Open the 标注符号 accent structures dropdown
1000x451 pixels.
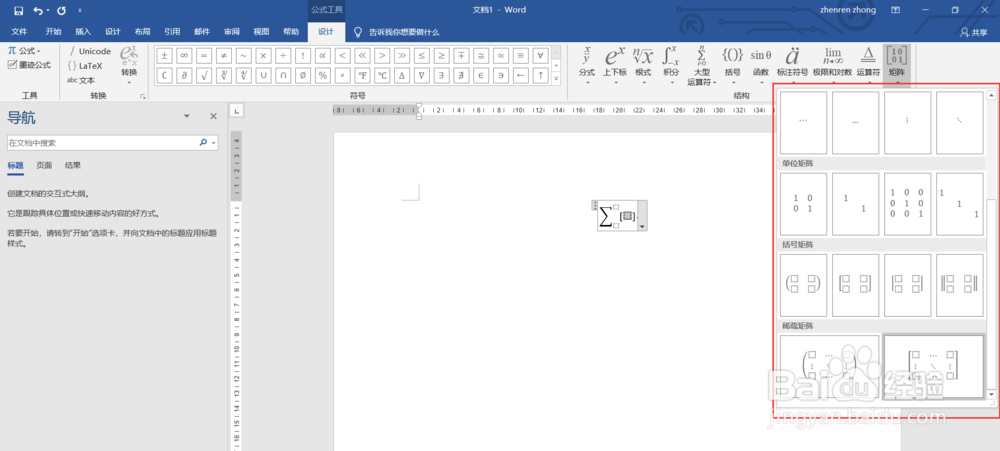(792, 65)
